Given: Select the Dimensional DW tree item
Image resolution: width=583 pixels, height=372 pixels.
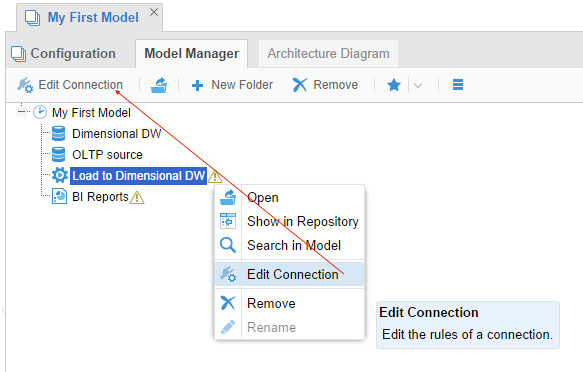Looking at the screenshot, I should 116,134.
